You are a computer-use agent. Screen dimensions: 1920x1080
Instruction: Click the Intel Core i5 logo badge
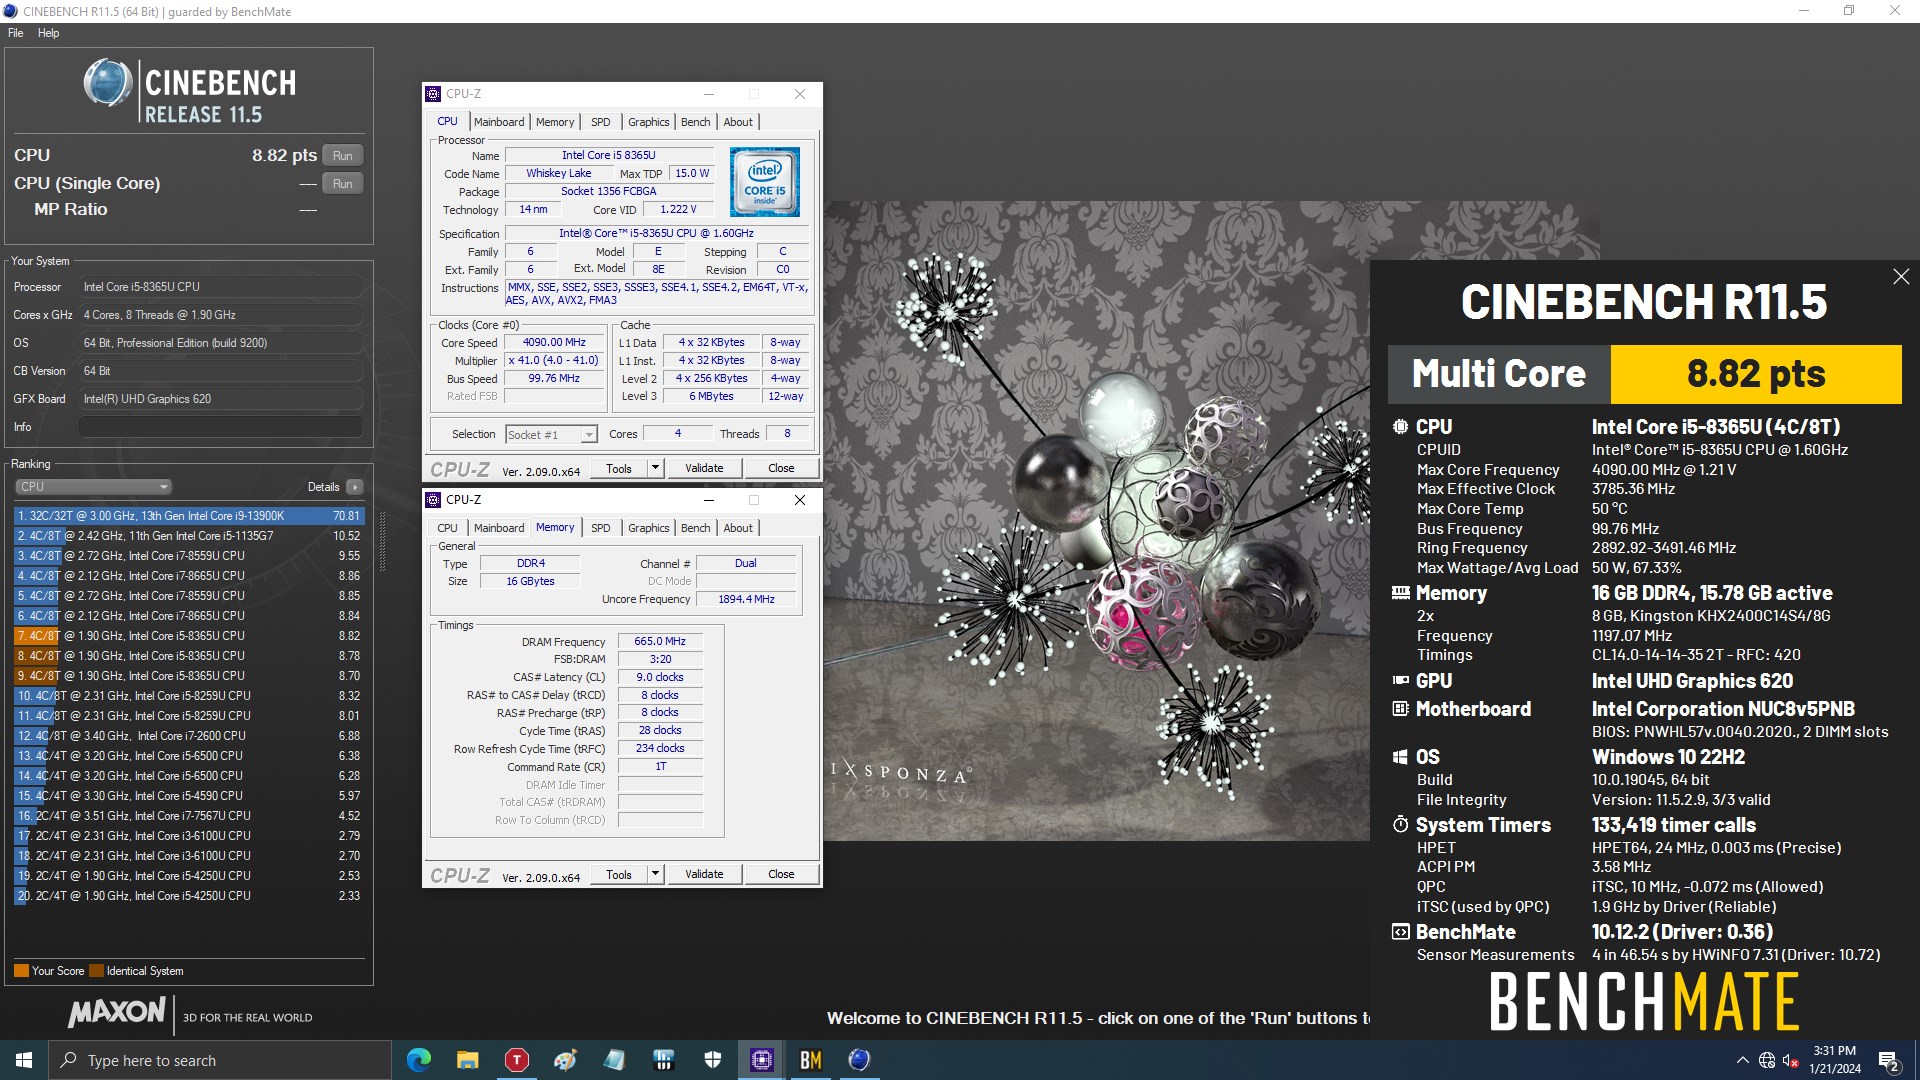[764, 182]
